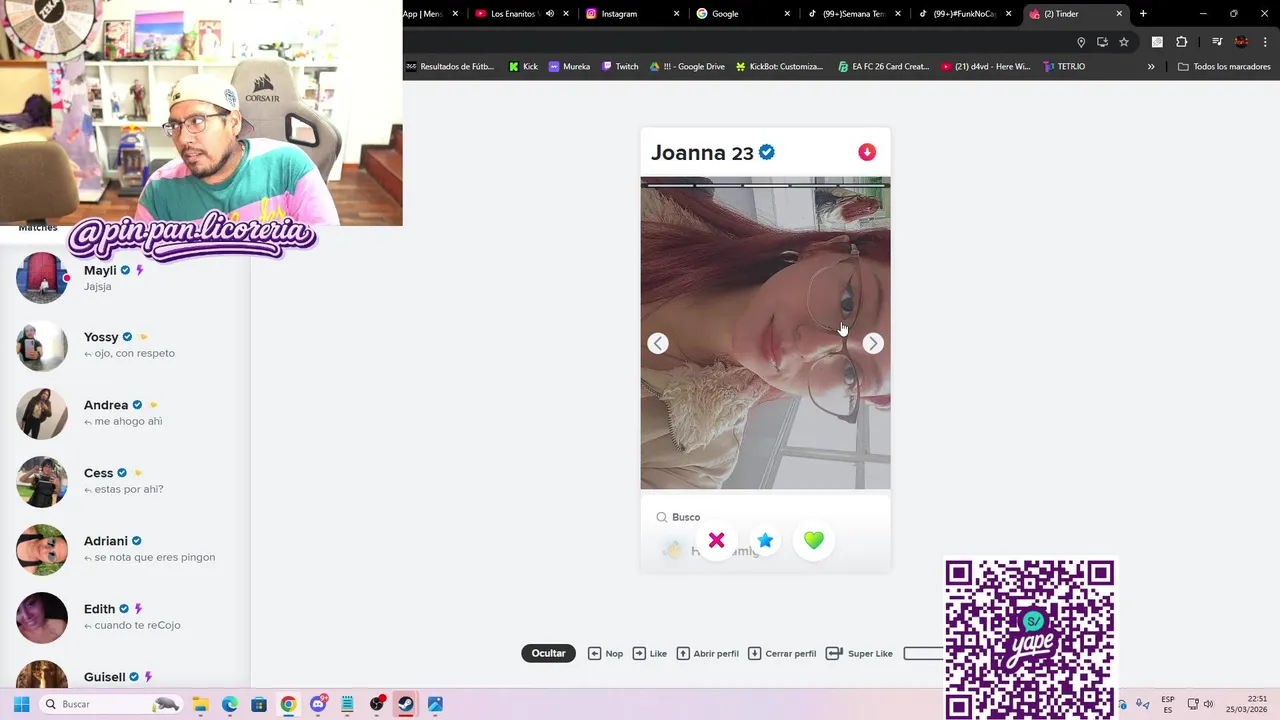1280x720 pixels.
Task: Open the Windows Start menu
Action: [21, 704]
